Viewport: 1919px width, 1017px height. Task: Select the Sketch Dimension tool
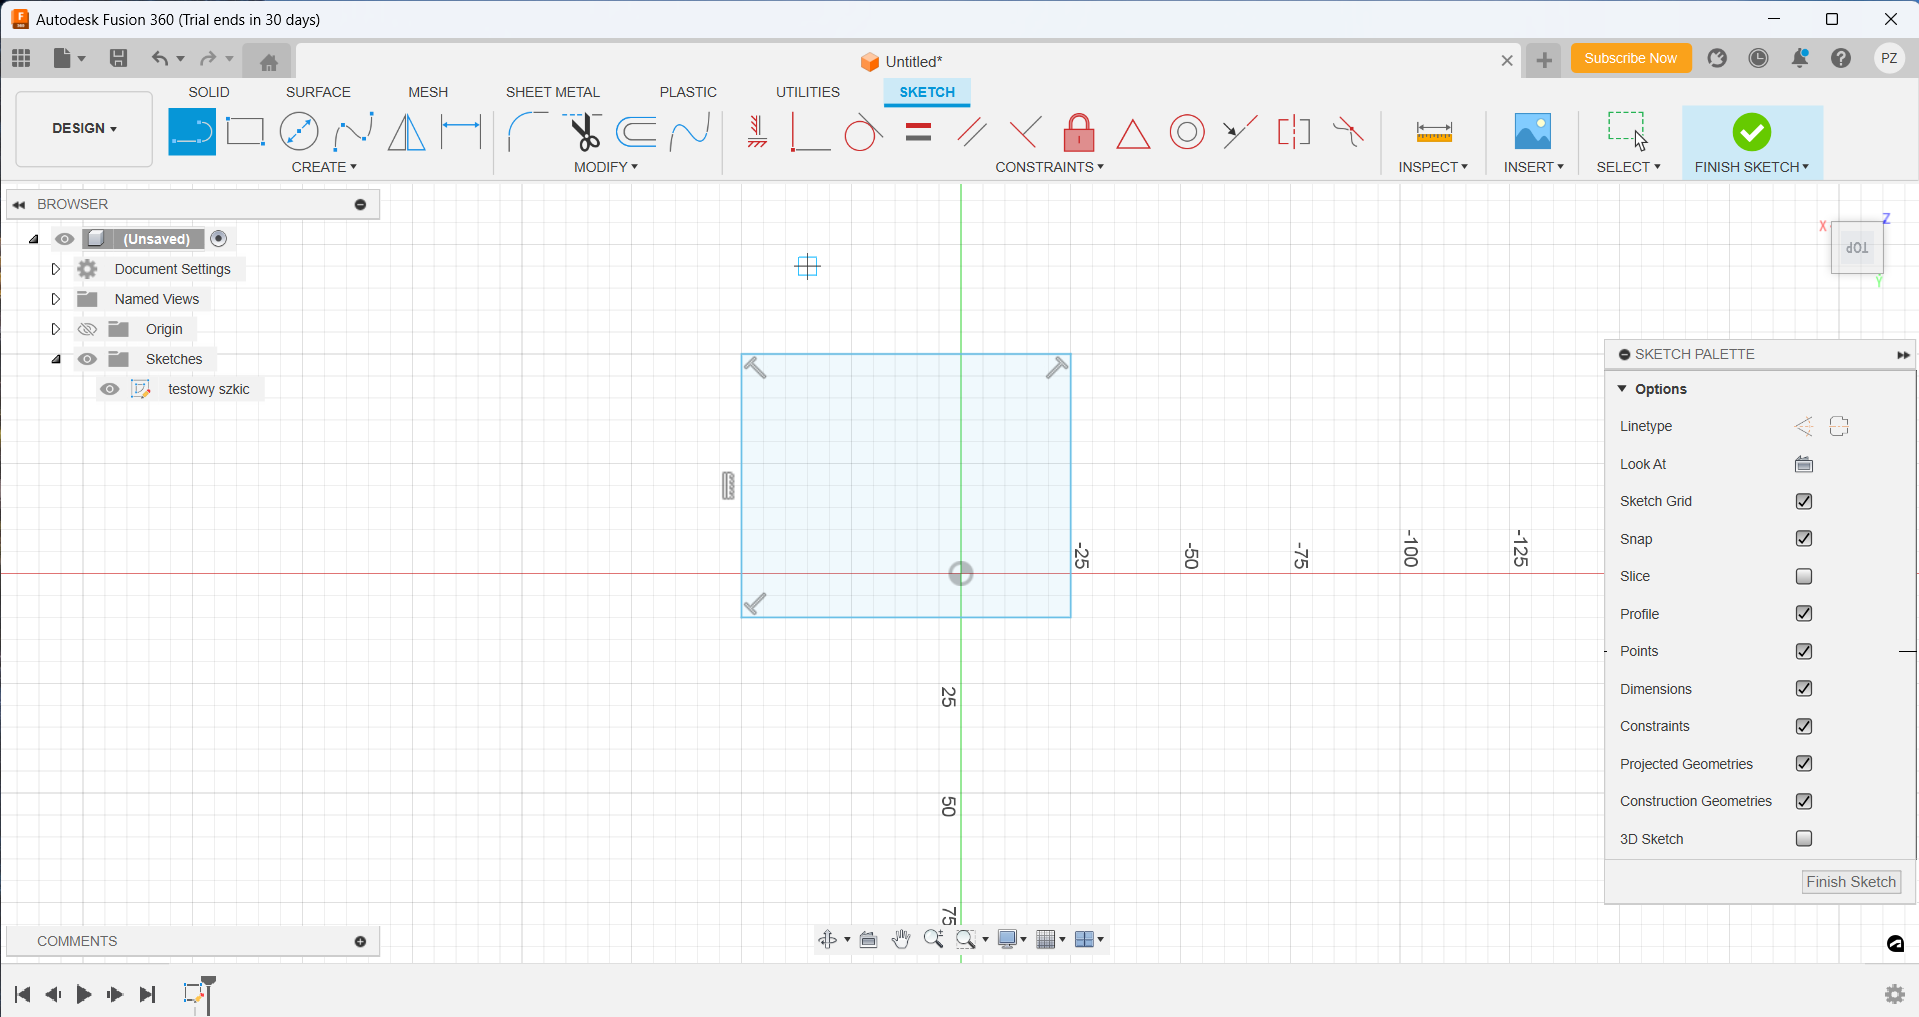point(461,132)
